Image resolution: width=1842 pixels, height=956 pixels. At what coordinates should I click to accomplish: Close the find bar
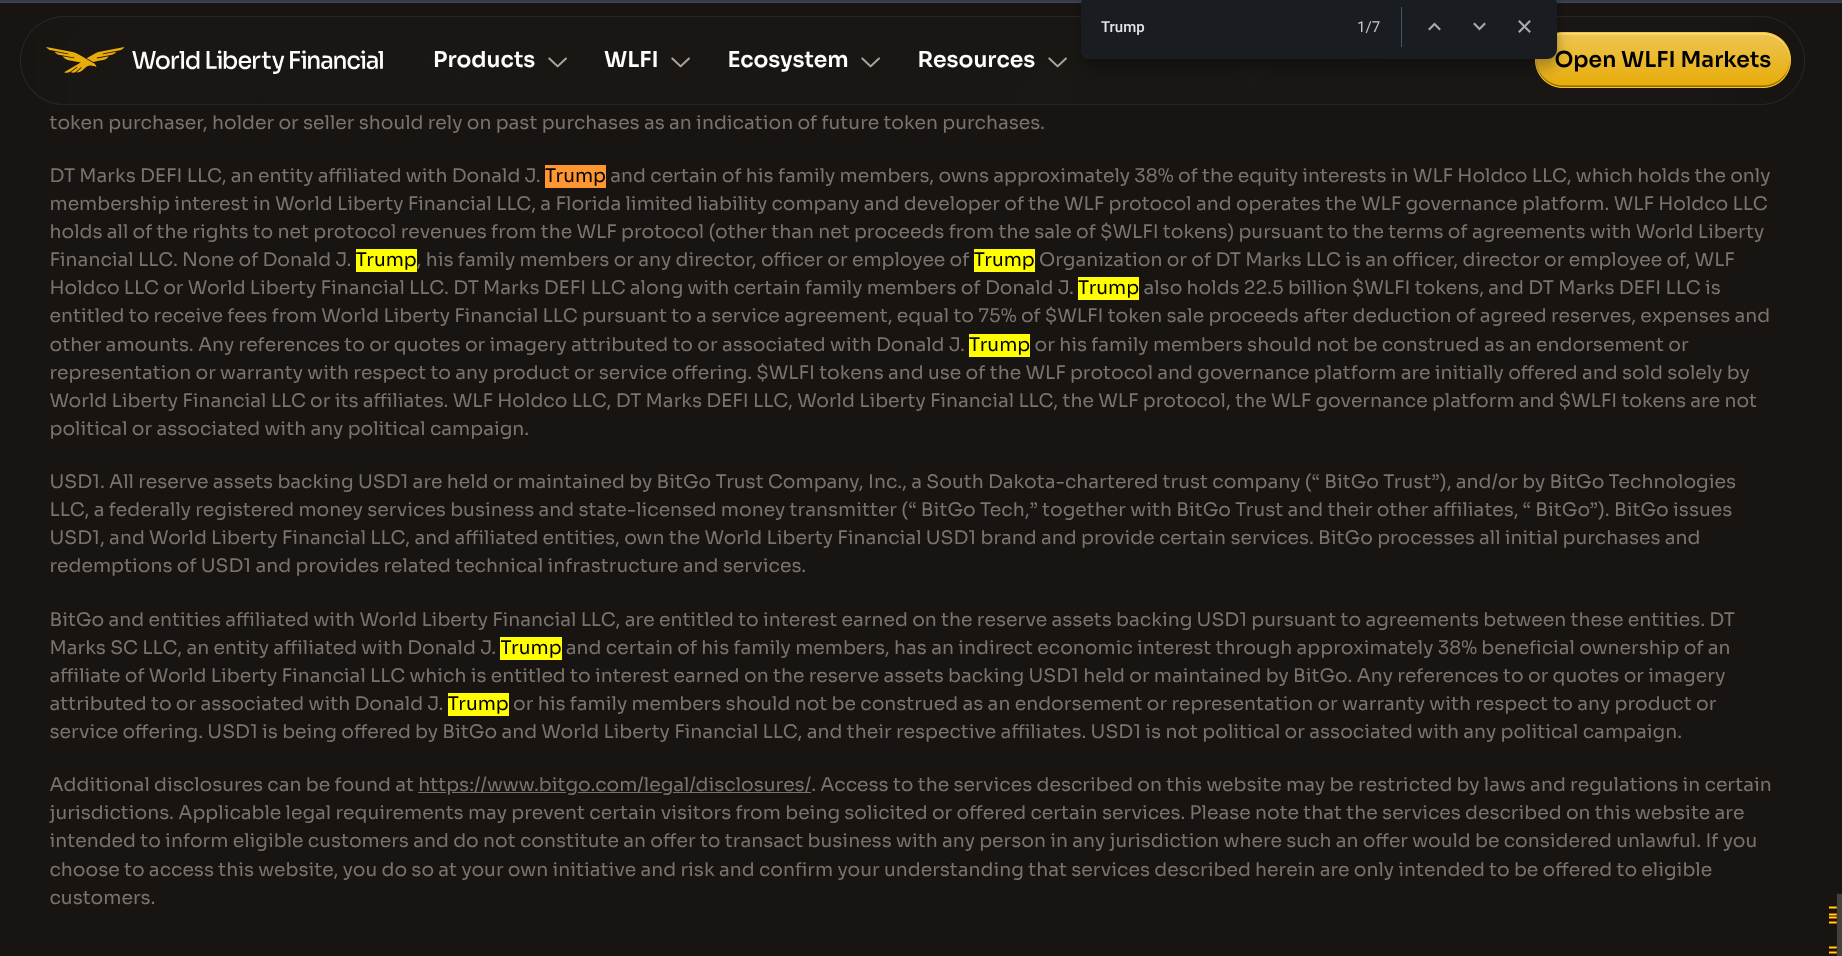coord(1524,27)
